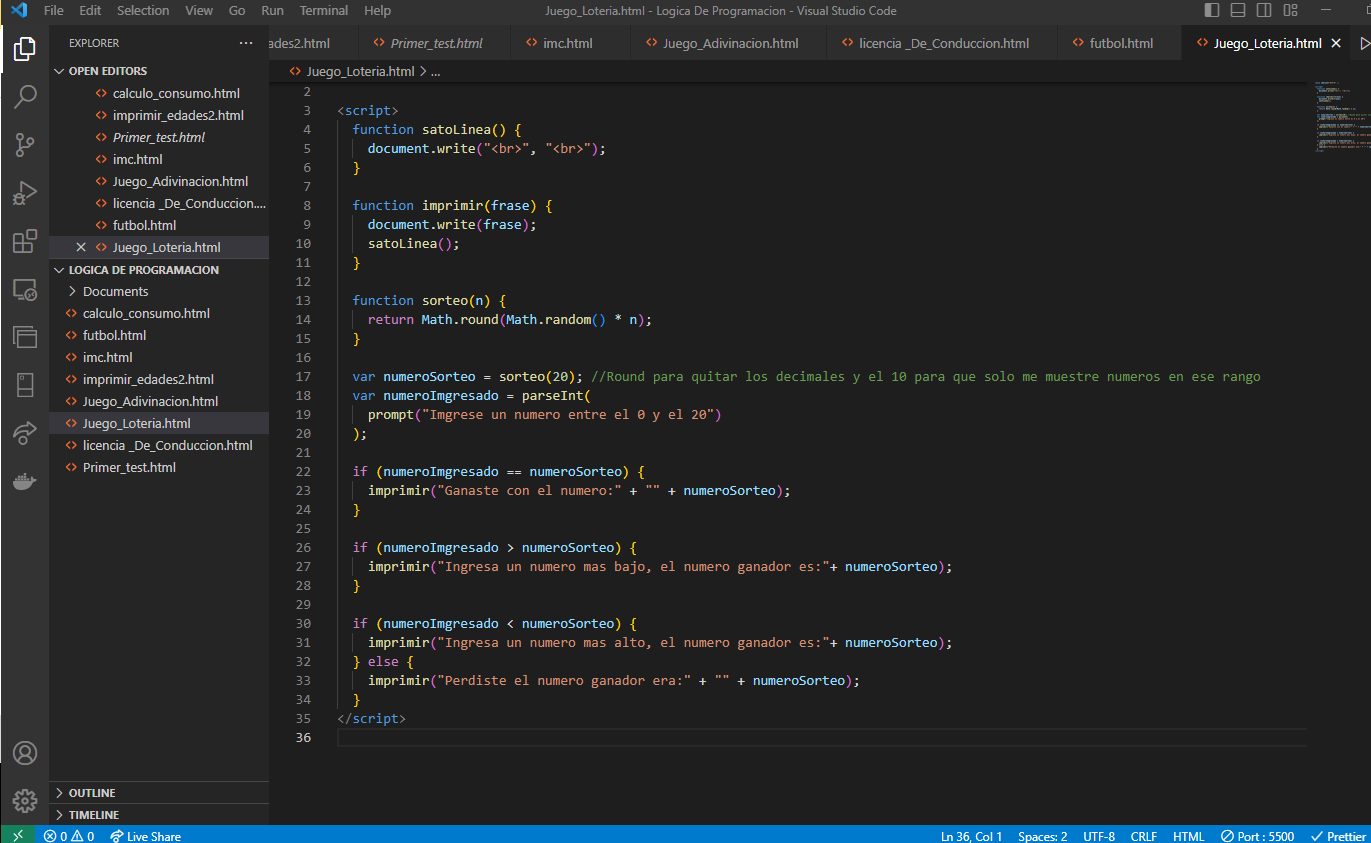
Task: Change encoding via UTF-8
Action: tap(1099, 836)
